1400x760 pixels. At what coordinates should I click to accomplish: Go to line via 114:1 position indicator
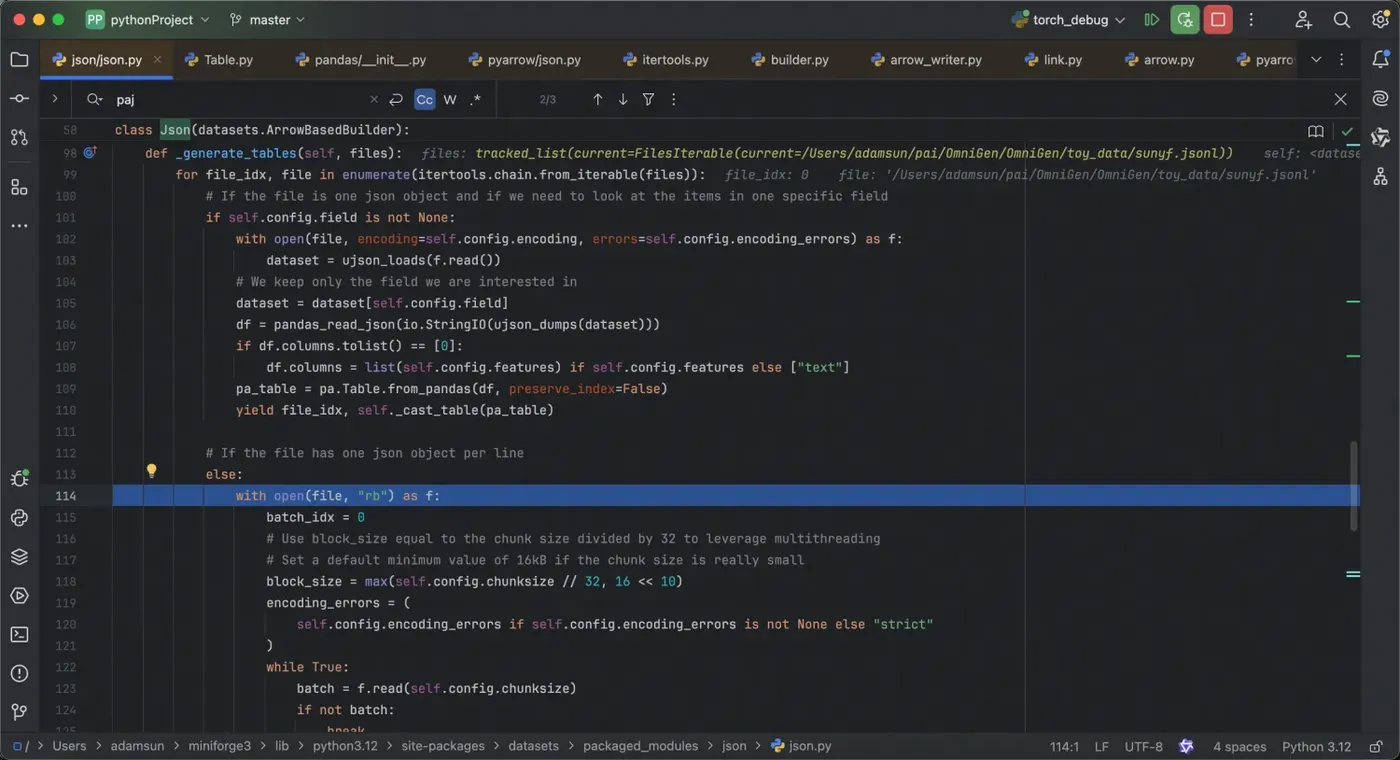click(x=1064, y=746)
